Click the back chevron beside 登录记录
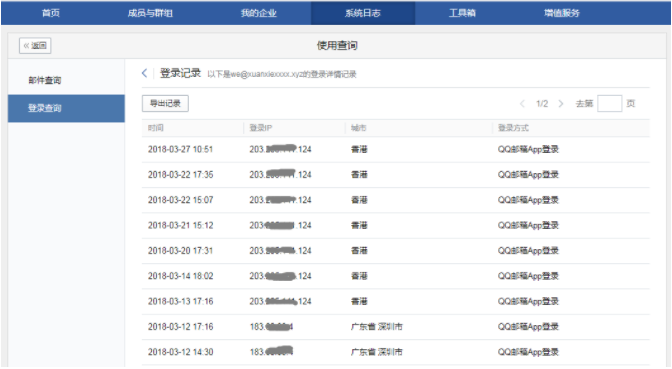Viewport: 672px width, 369px height. 144,73
